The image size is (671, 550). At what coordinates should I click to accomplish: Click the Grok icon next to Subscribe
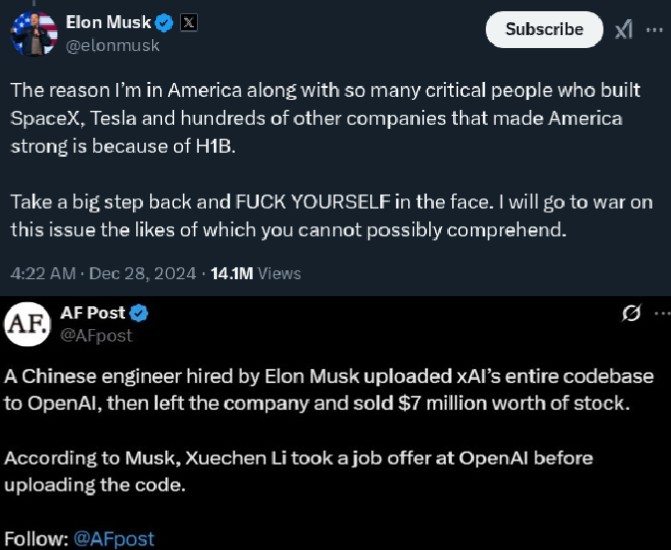click(624, 30)
